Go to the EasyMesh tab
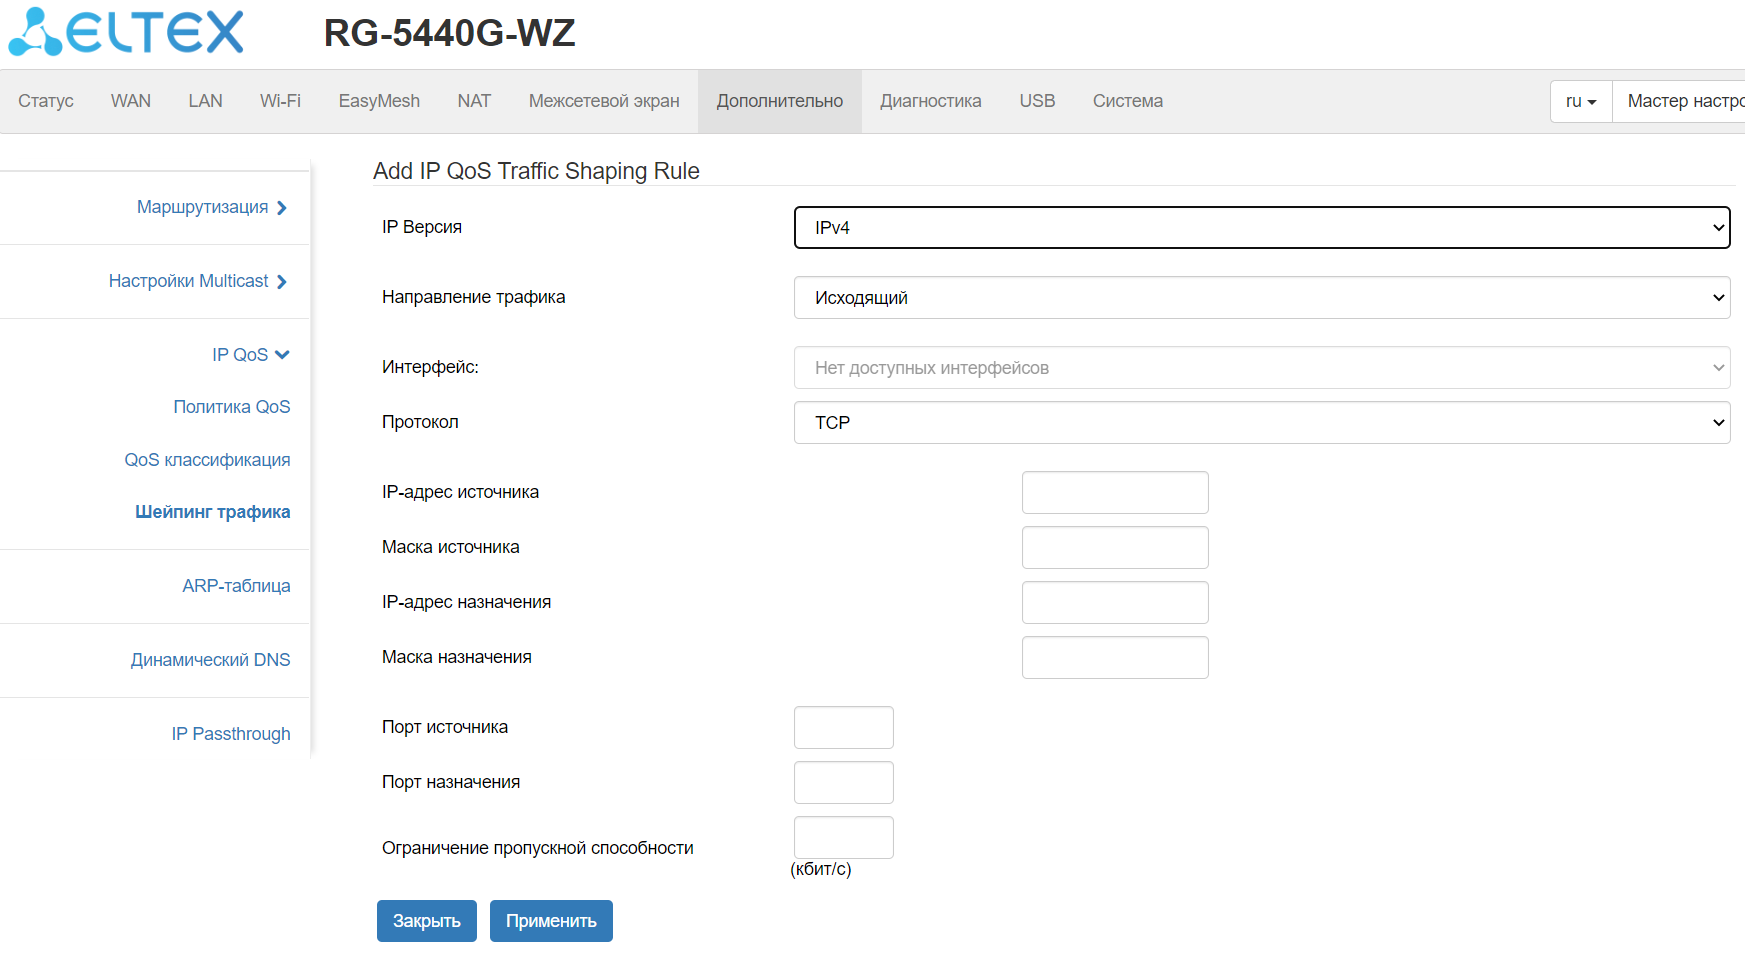Screen dimensions: 1745x958 click(379, 101)
